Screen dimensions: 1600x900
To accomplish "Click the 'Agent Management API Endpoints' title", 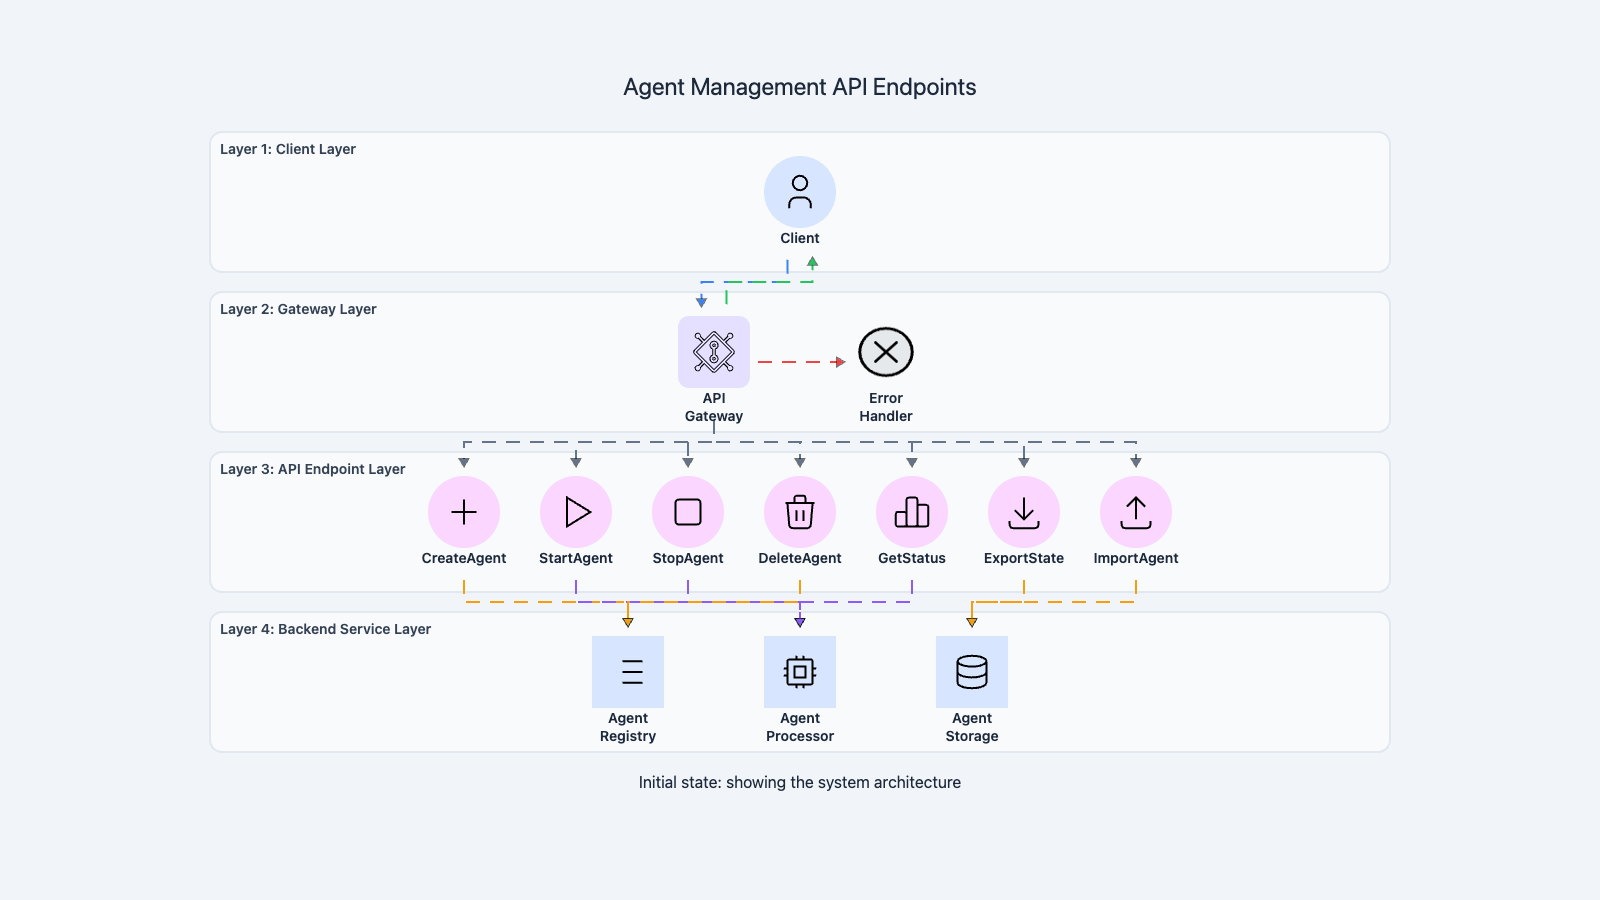I will tap(800, 87).
